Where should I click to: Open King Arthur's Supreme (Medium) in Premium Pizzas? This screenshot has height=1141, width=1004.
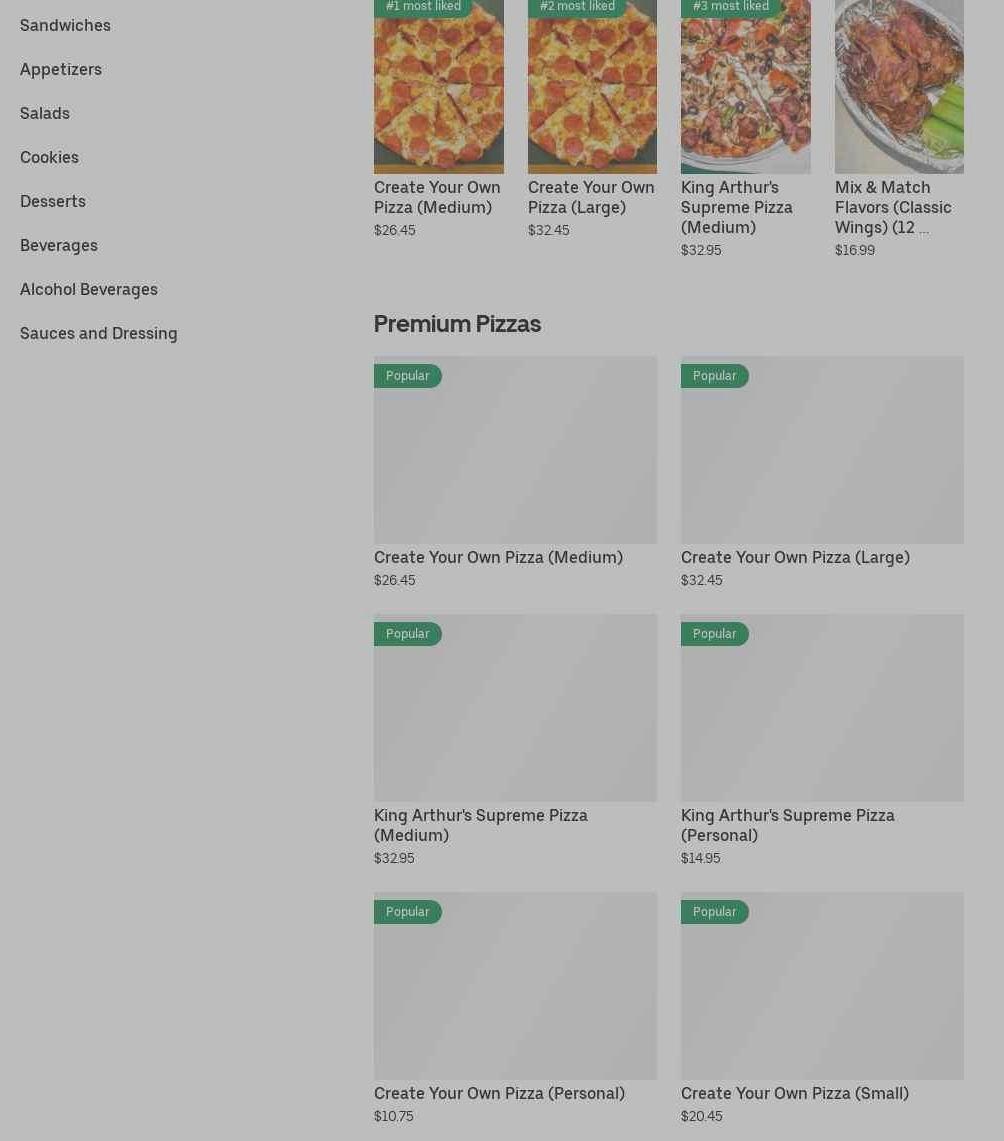[x=480, y=825]
